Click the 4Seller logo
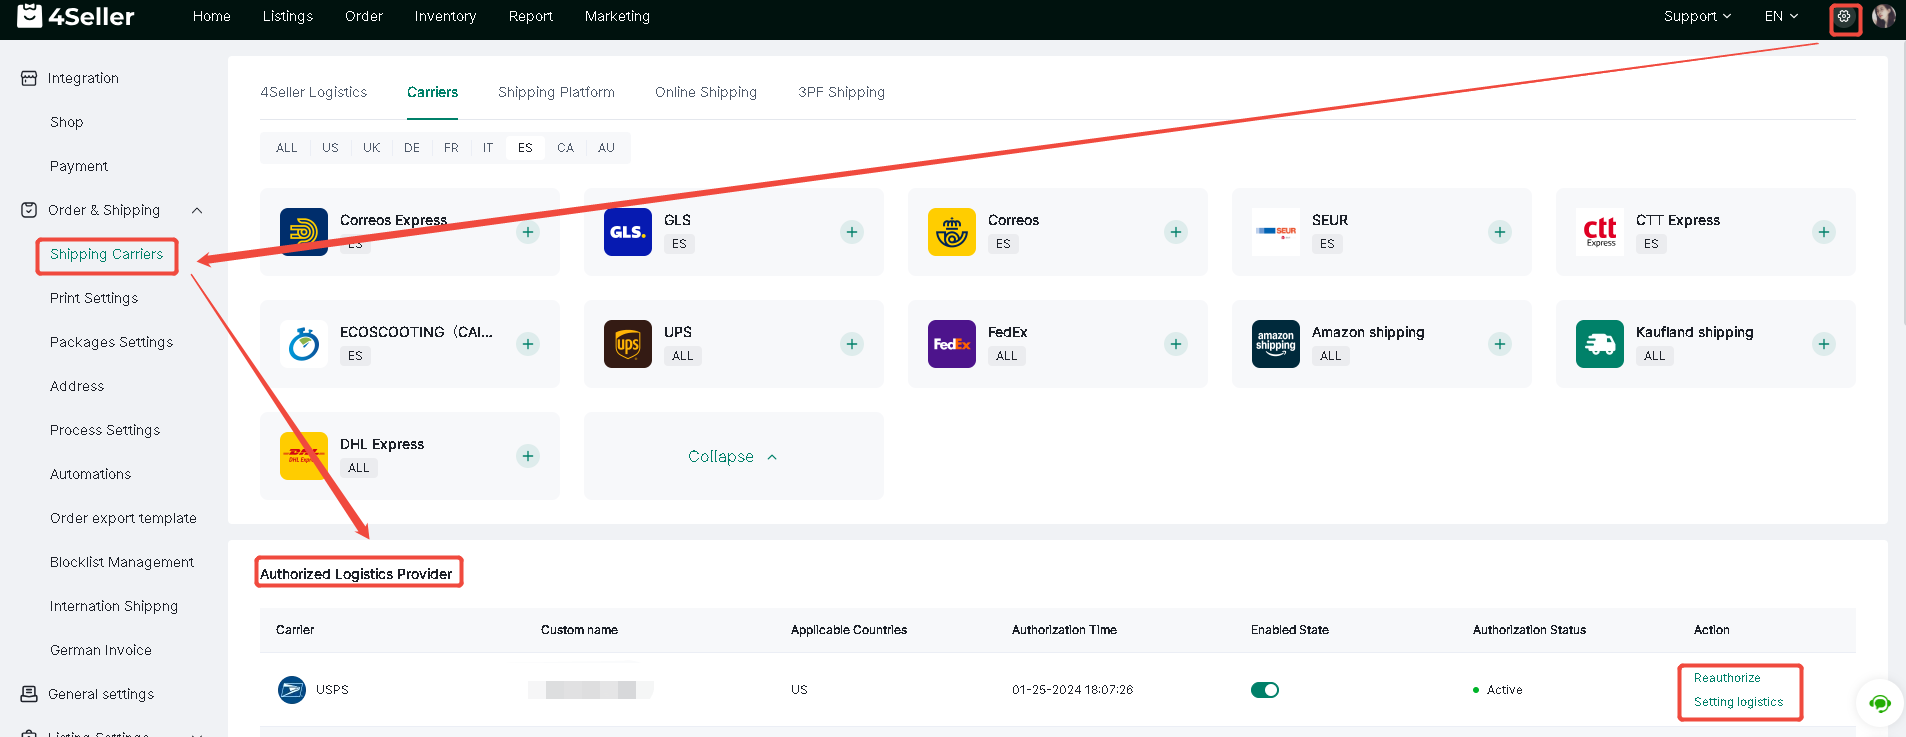The height and width of the screenshot is (737, 1906). [x=76, y=16]
